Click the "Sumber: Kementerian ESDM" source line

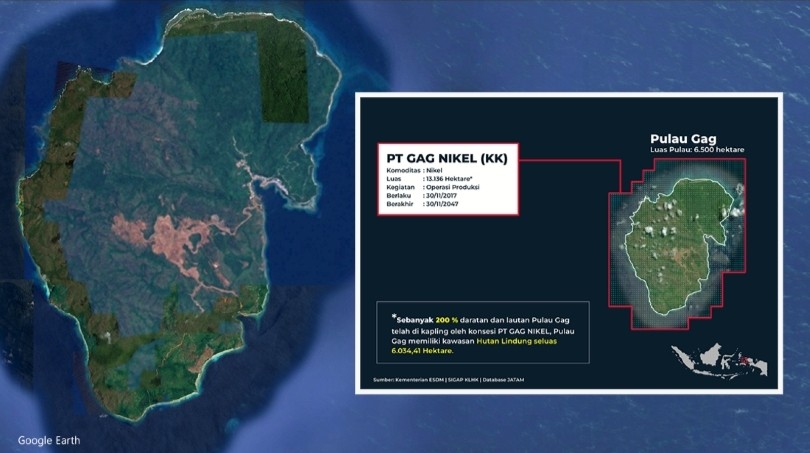coord(448,380)
